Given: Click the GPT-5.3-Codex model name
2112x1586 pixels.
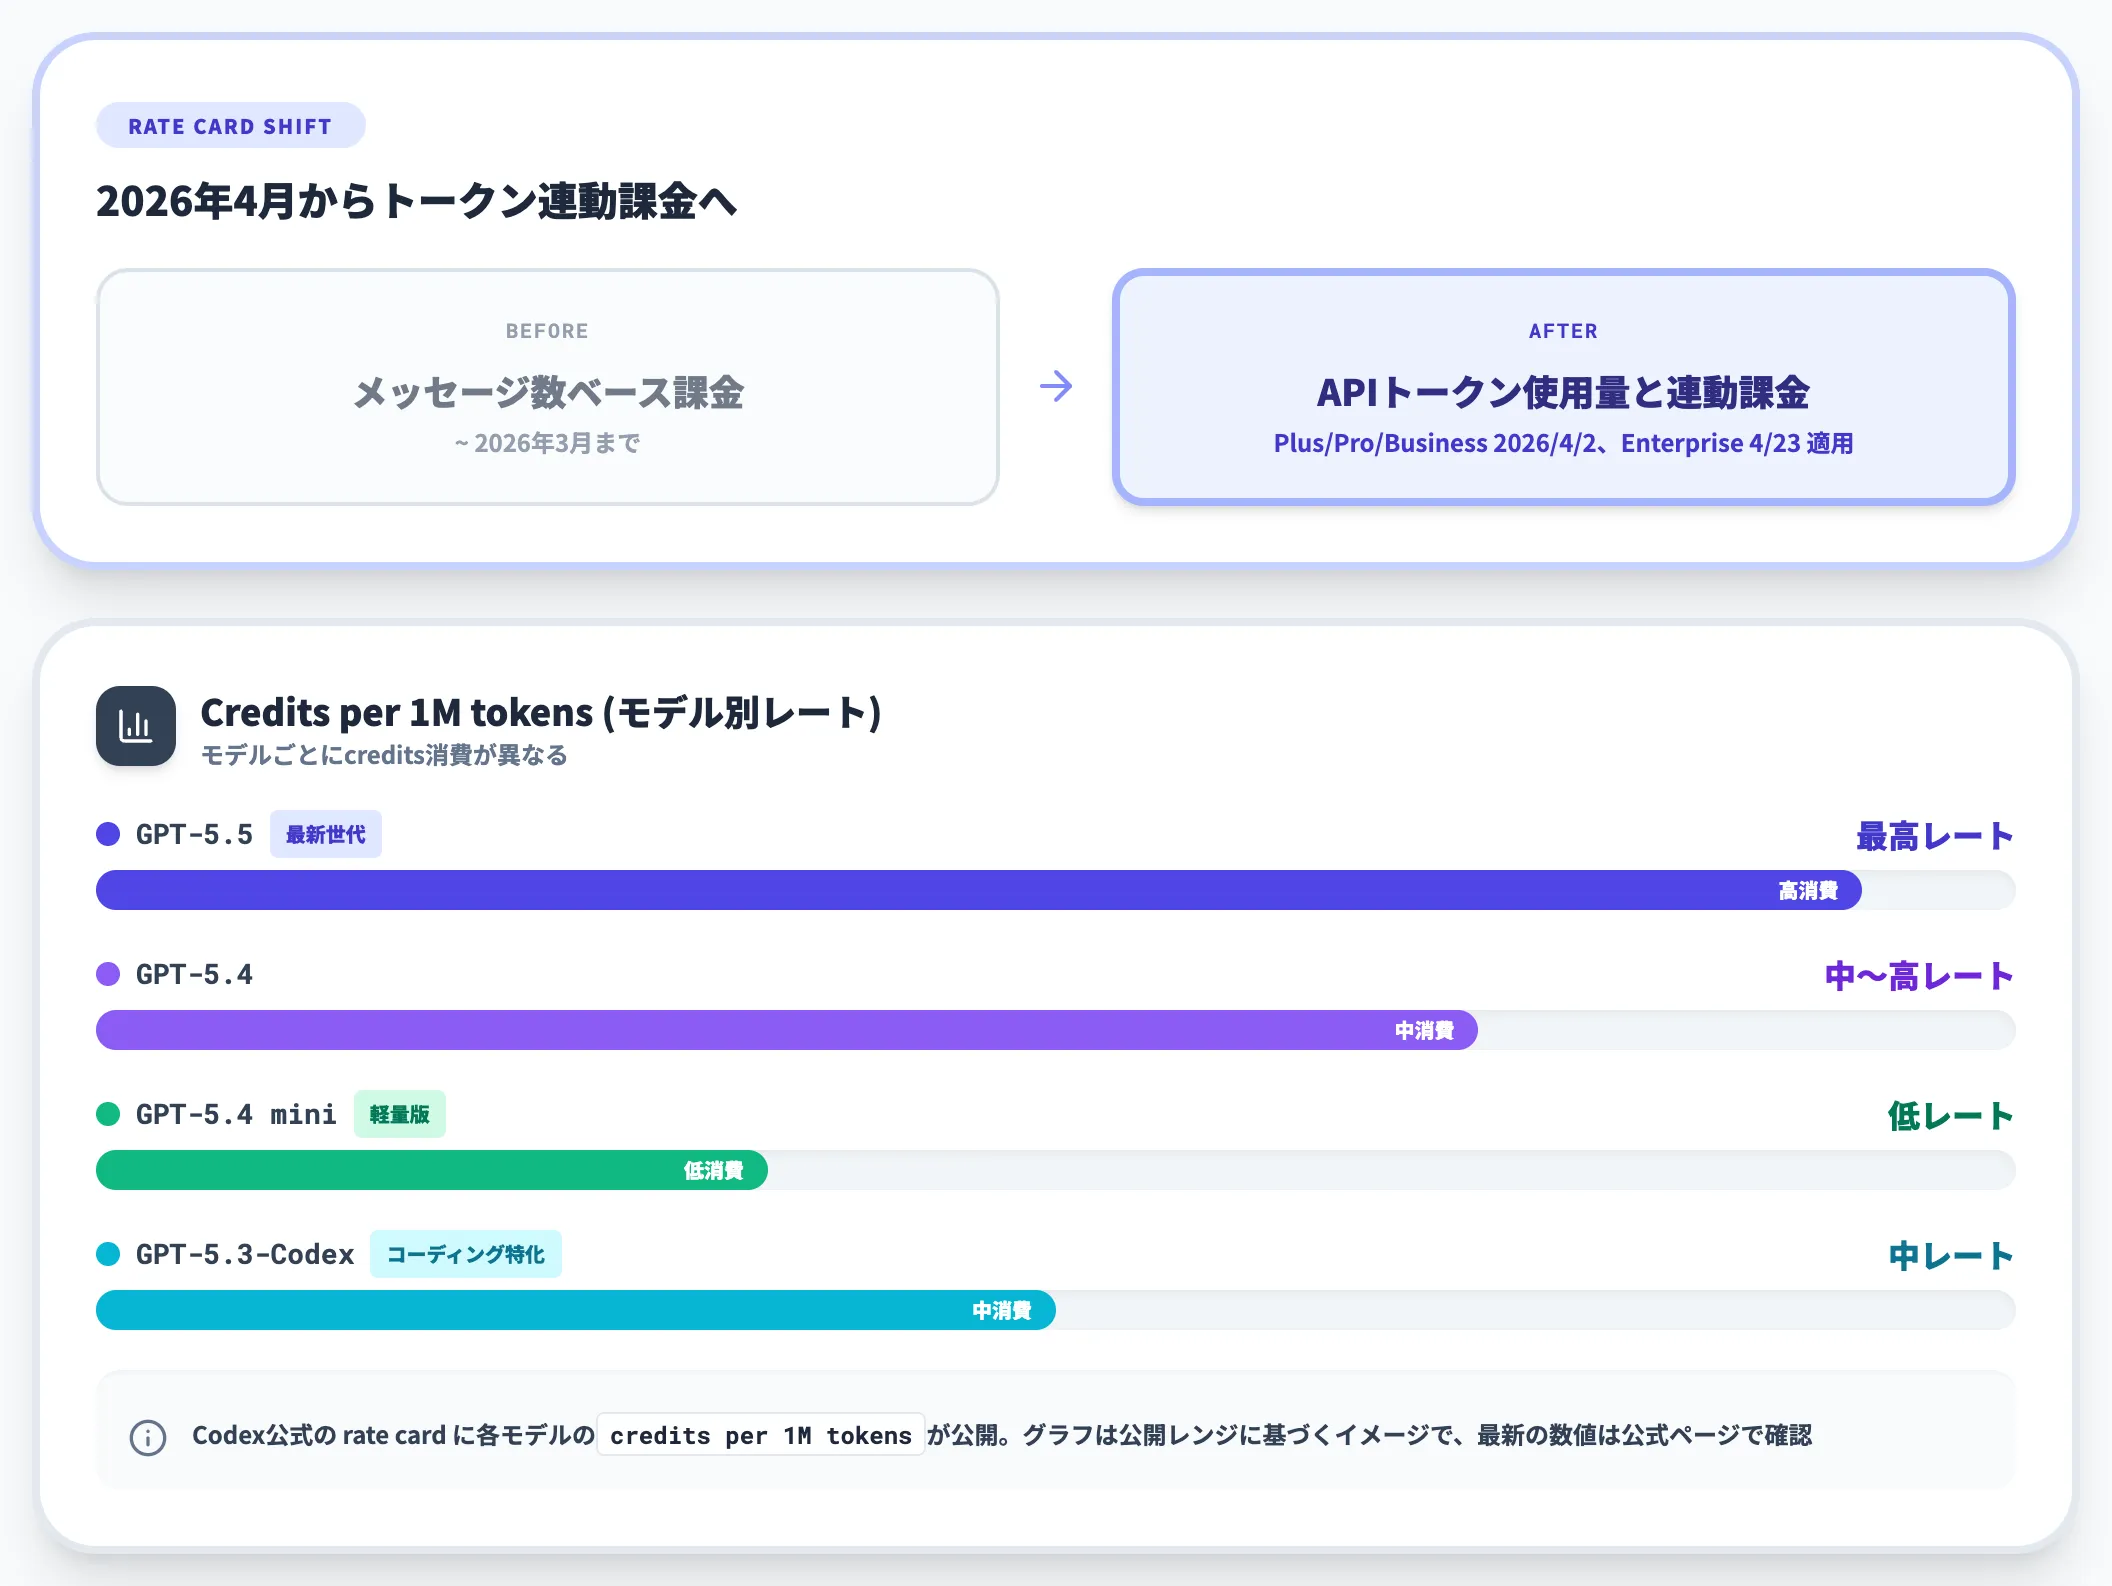Looking at the screenshot, I should [x=245, y=1254].
